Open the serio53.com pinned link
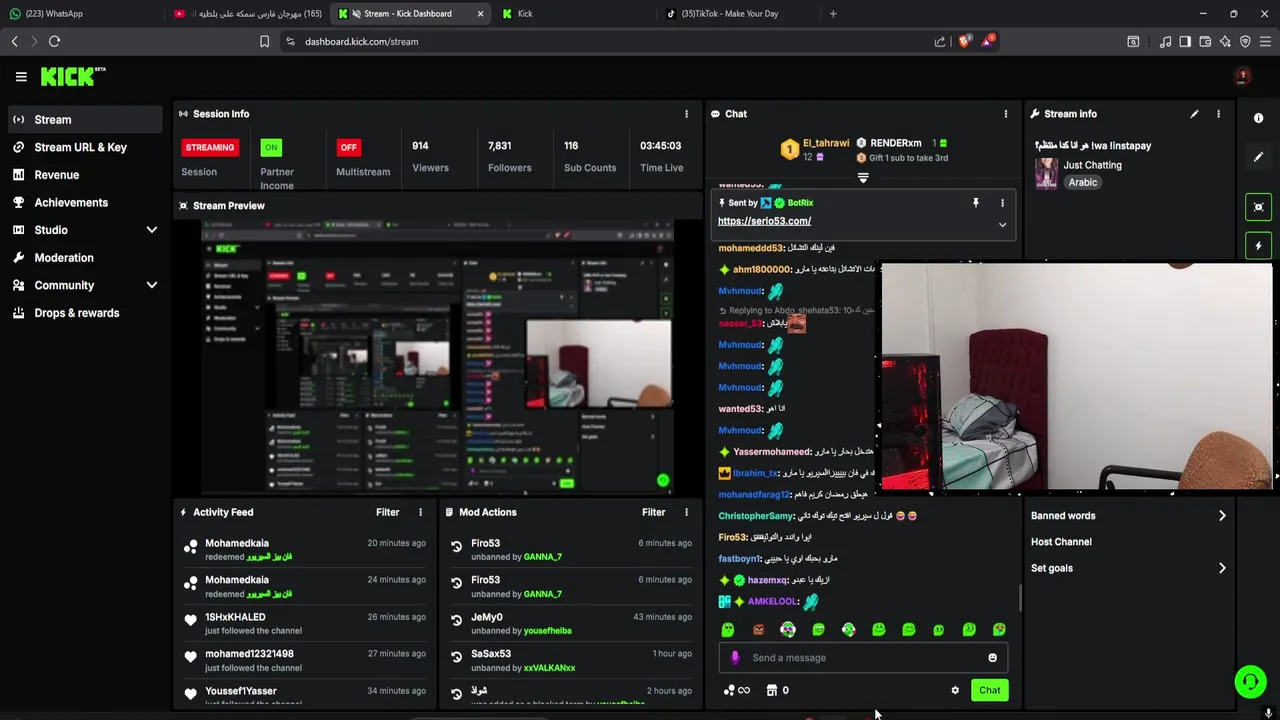The width and height of the screenshot is (1280, 720). click(x=764, y=221)
